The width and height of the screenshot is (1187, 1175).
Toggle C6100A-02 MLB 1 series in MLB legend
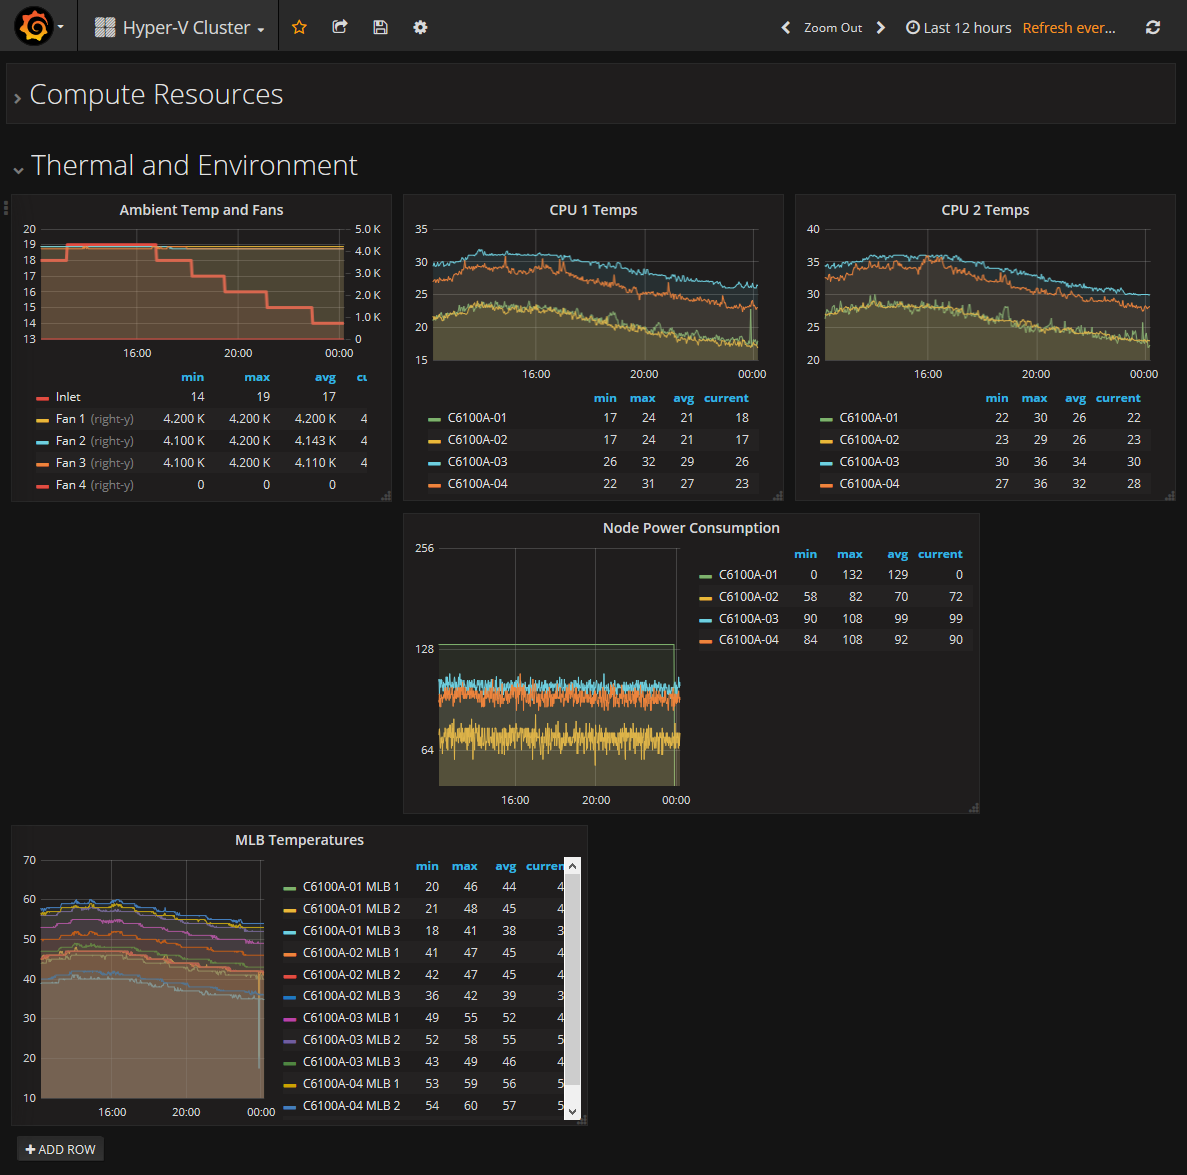click(x=351, y=952)
